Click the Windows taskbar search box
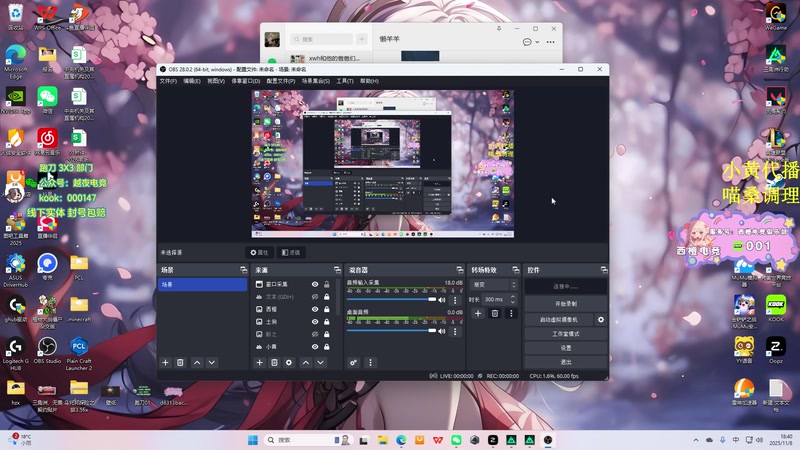Image resolution: width=800 pixels, height=450 pixels. 309,440
